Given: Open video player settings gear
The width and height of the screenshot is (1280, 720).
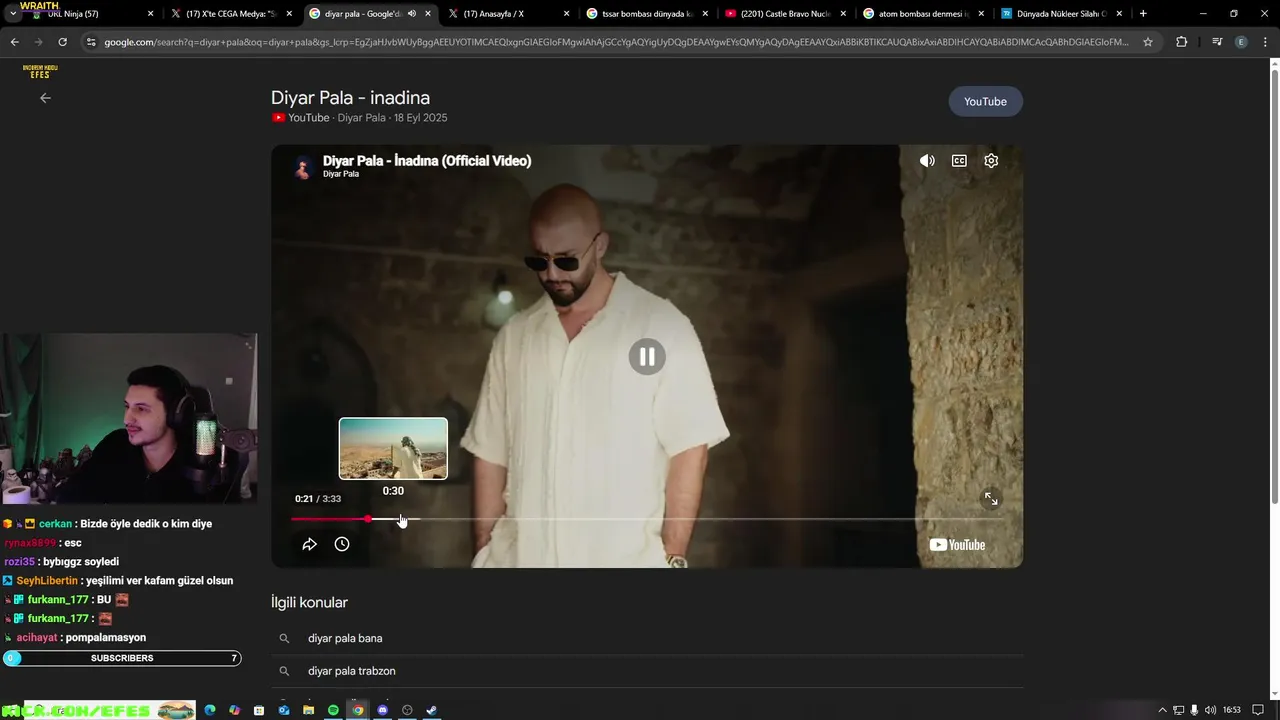Looking at the screenshot, I should click(x=991, y=161).
